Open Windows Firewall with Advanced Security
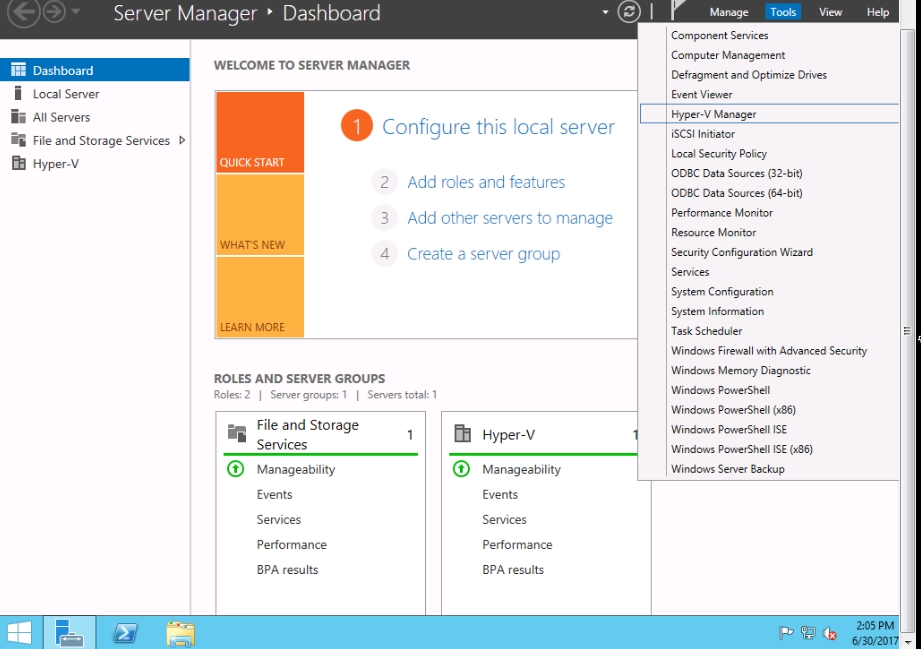Image resolution: width=921 pixels, height=649 pixels. click(769, 350)
